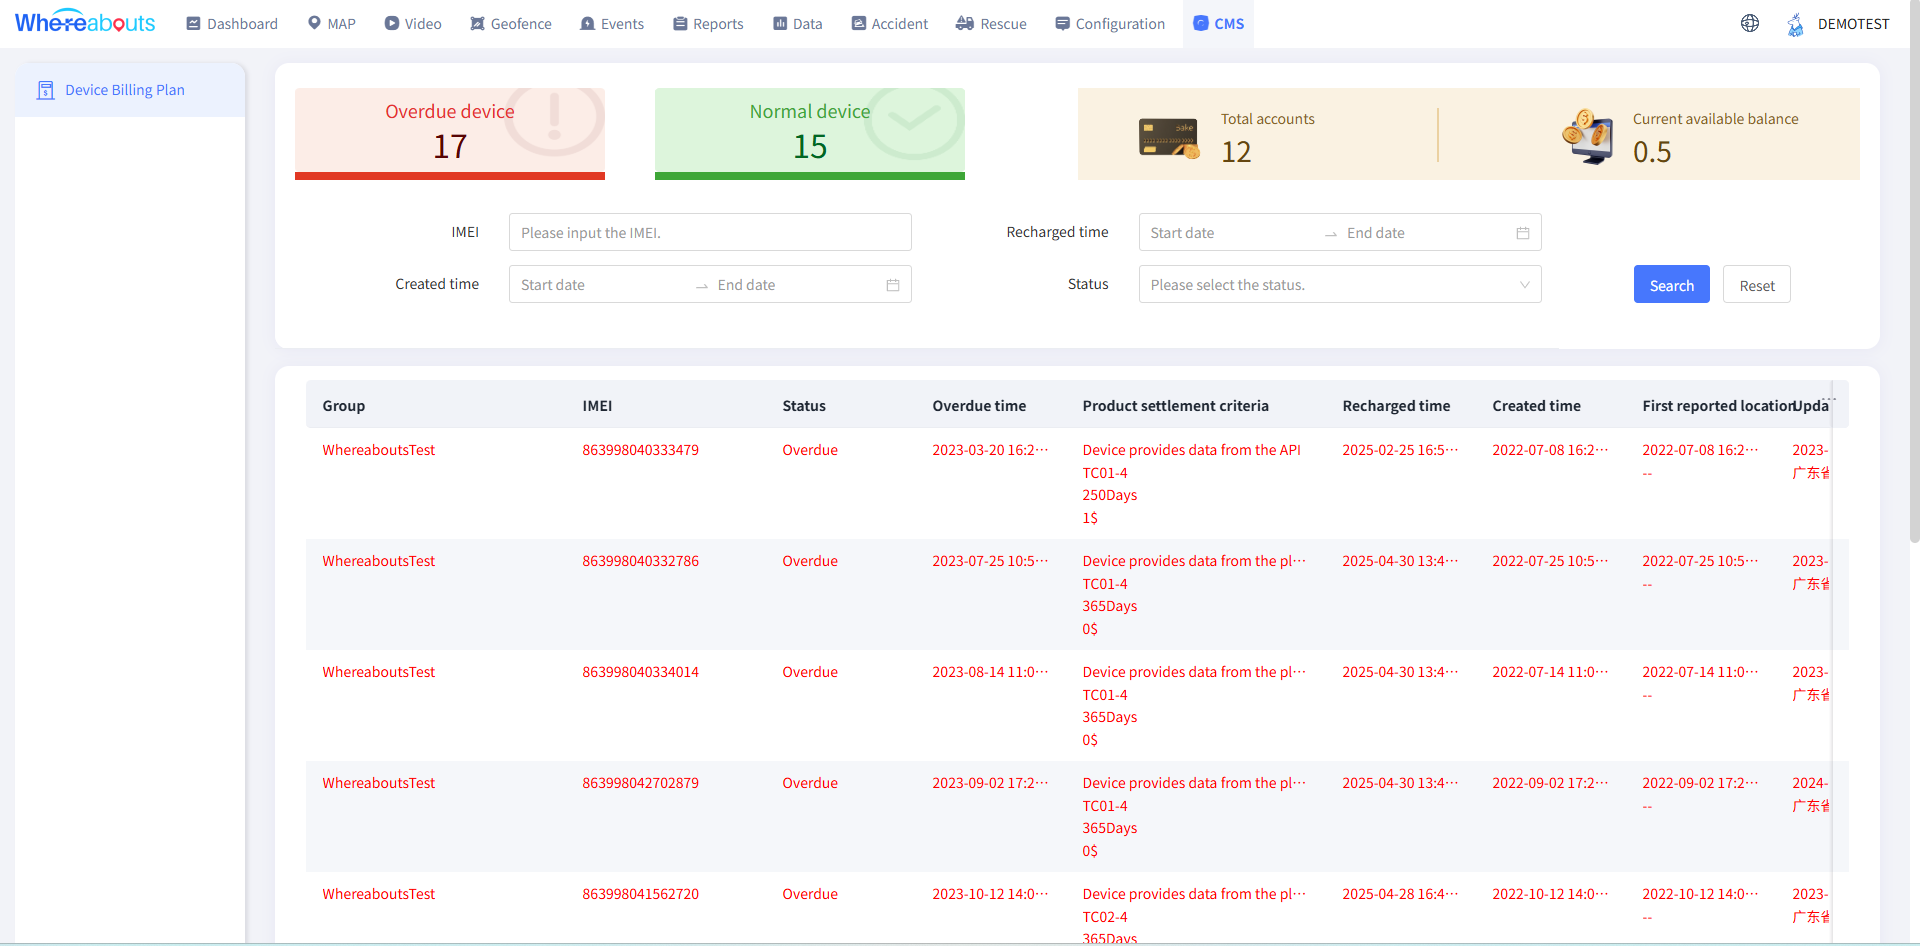Screen dimensions: 1920x946
Task: Expand the Status dropdown chevron arrow
Action: point(1524,285)
